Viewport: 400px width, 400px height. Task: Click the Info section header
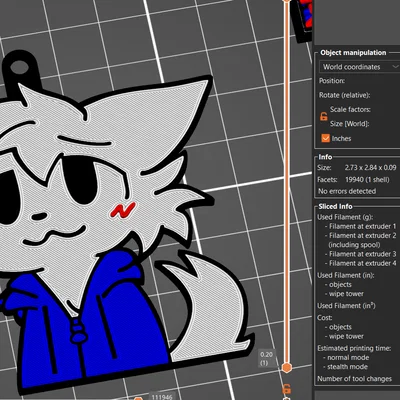(x=325, y=157)
